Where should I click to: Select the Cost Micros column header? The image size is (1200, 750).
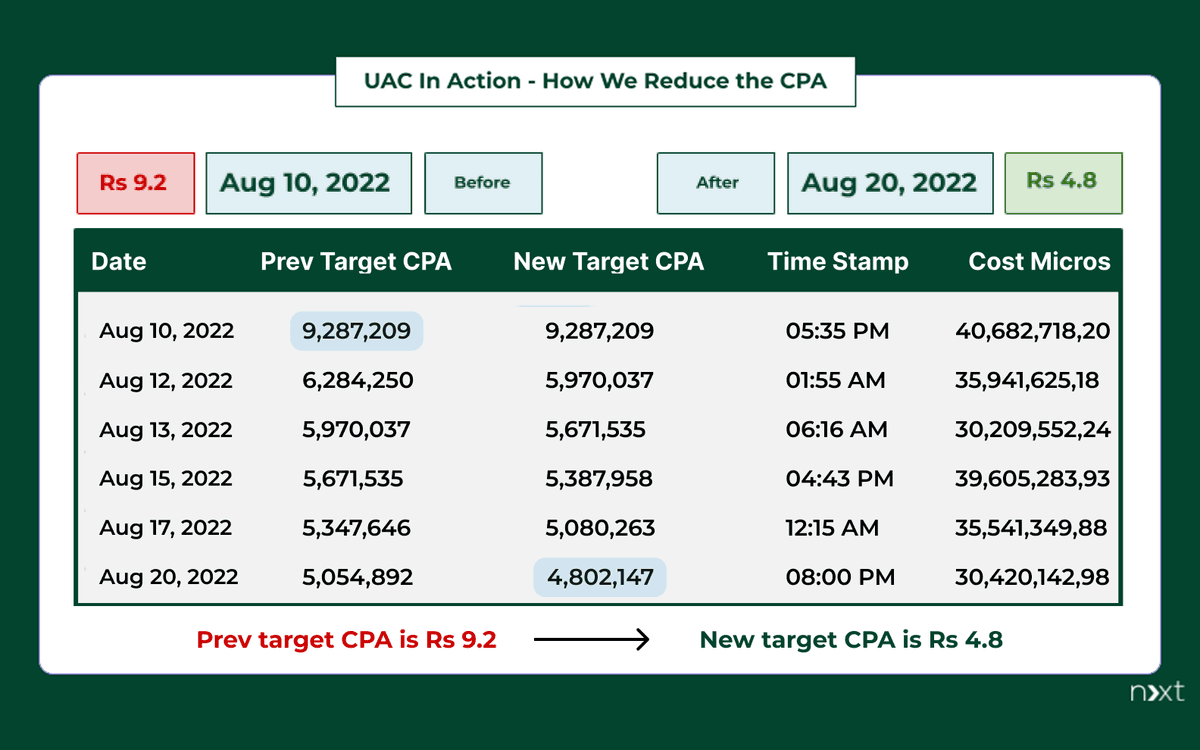click(1039, 261)
